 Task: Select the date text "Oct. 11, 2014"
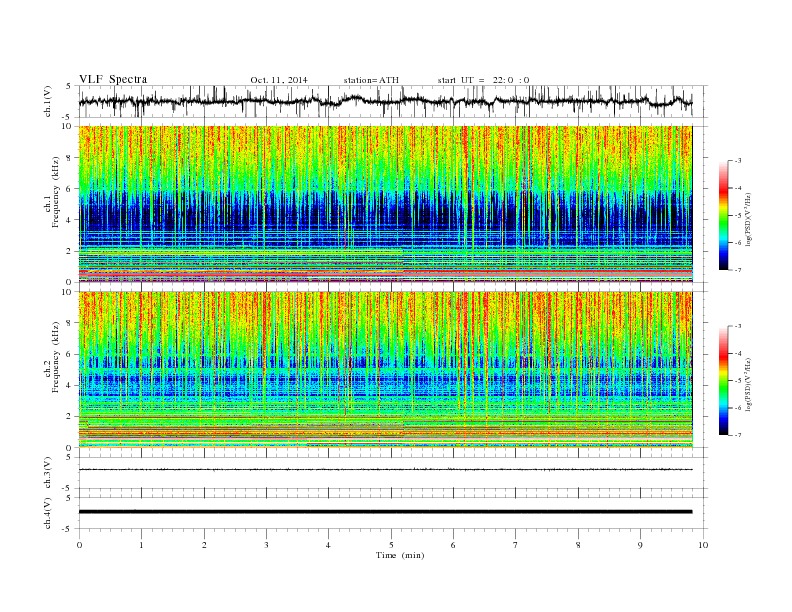pos(279,80)
